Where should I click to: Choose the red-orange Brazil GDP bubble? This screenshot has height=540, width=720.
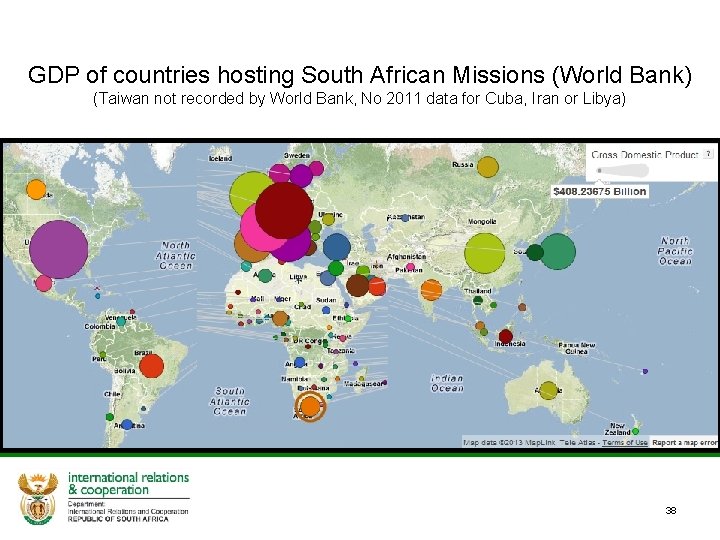click(x=152, y=366)
